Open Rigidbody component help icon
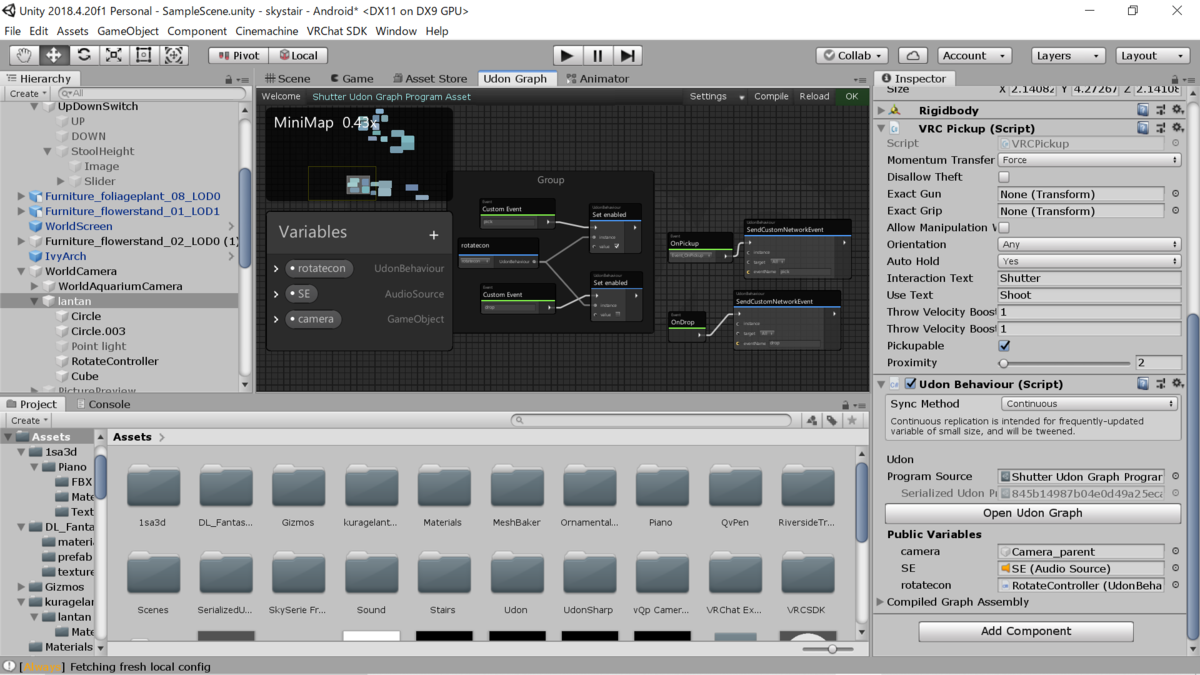Image resolution: width=1200 pixels, height=675 pixels. [x=1142, y=110]
